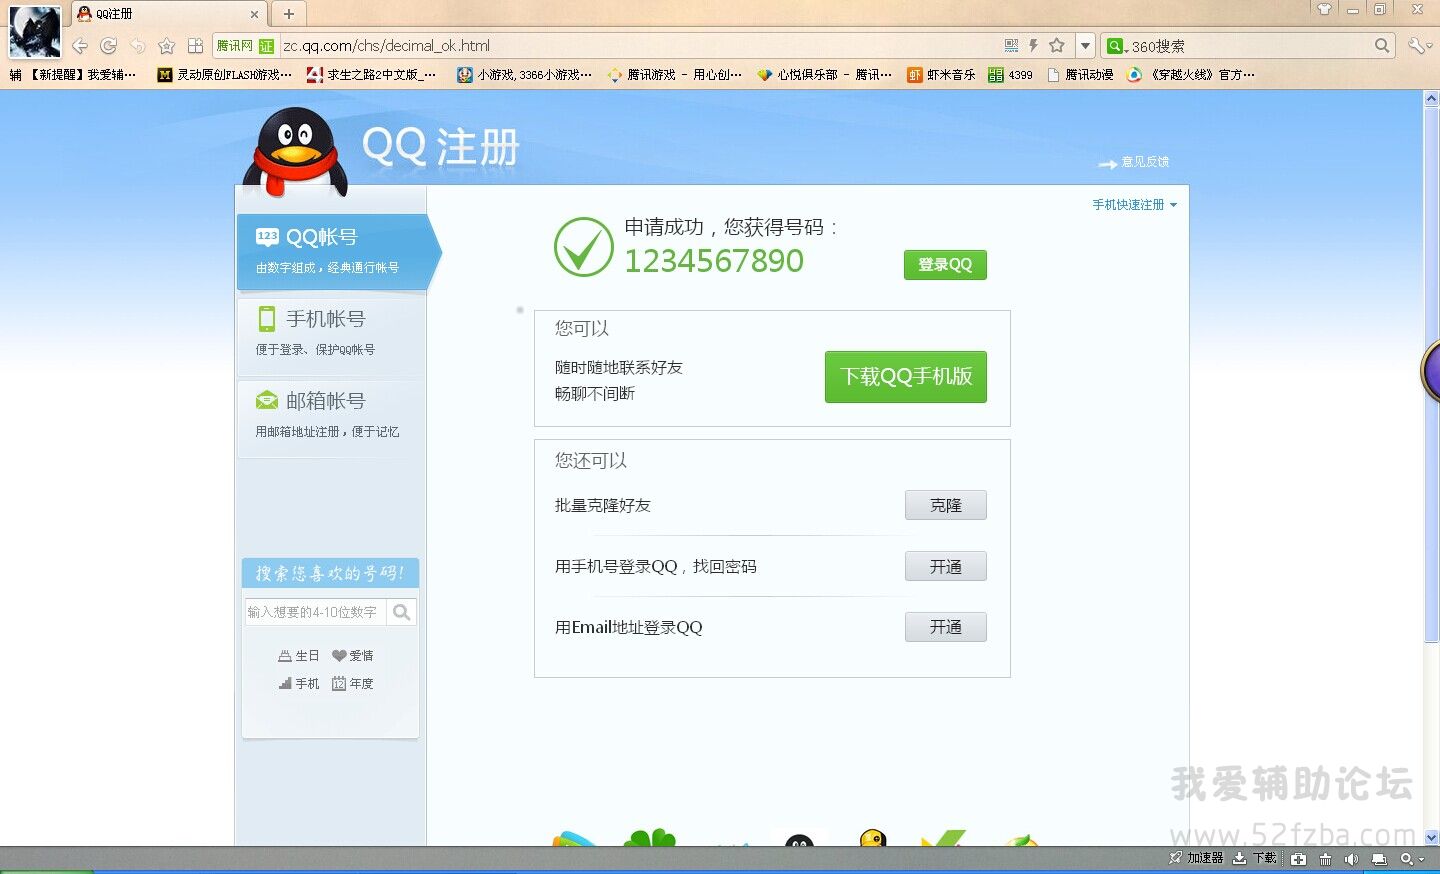Open bookmark 灵动原创FLASH游戏
Viewport: 1440px width, 874px height.
(225, 75)
